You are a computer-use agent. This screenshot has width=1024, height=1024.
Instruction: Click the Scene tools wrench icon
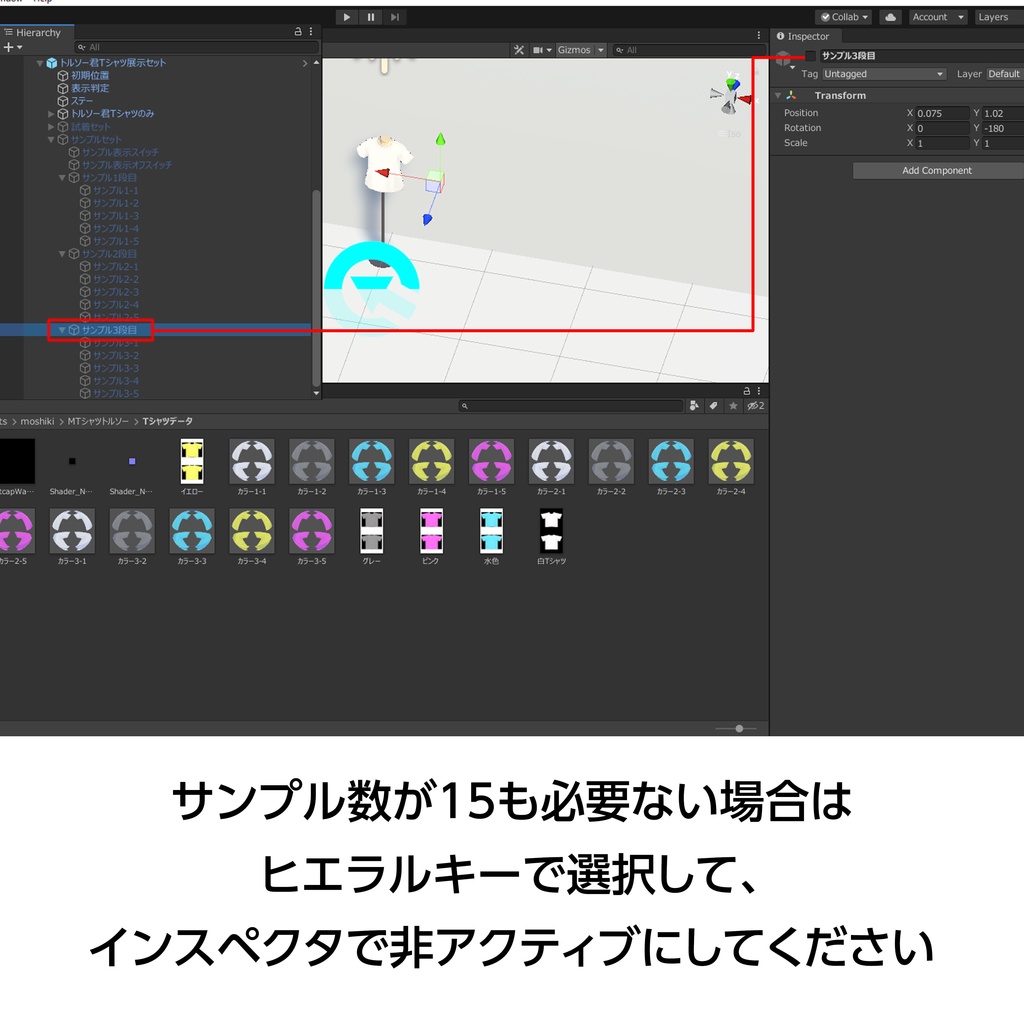point(519,50)
